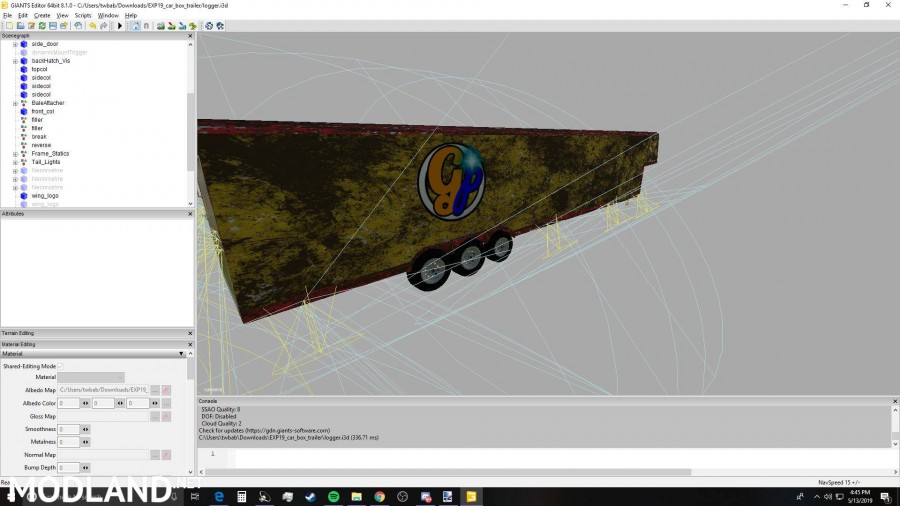The image size is (900, 506).
Task: Select the foliage tree tool icon
Action: [x=193, y=26]
